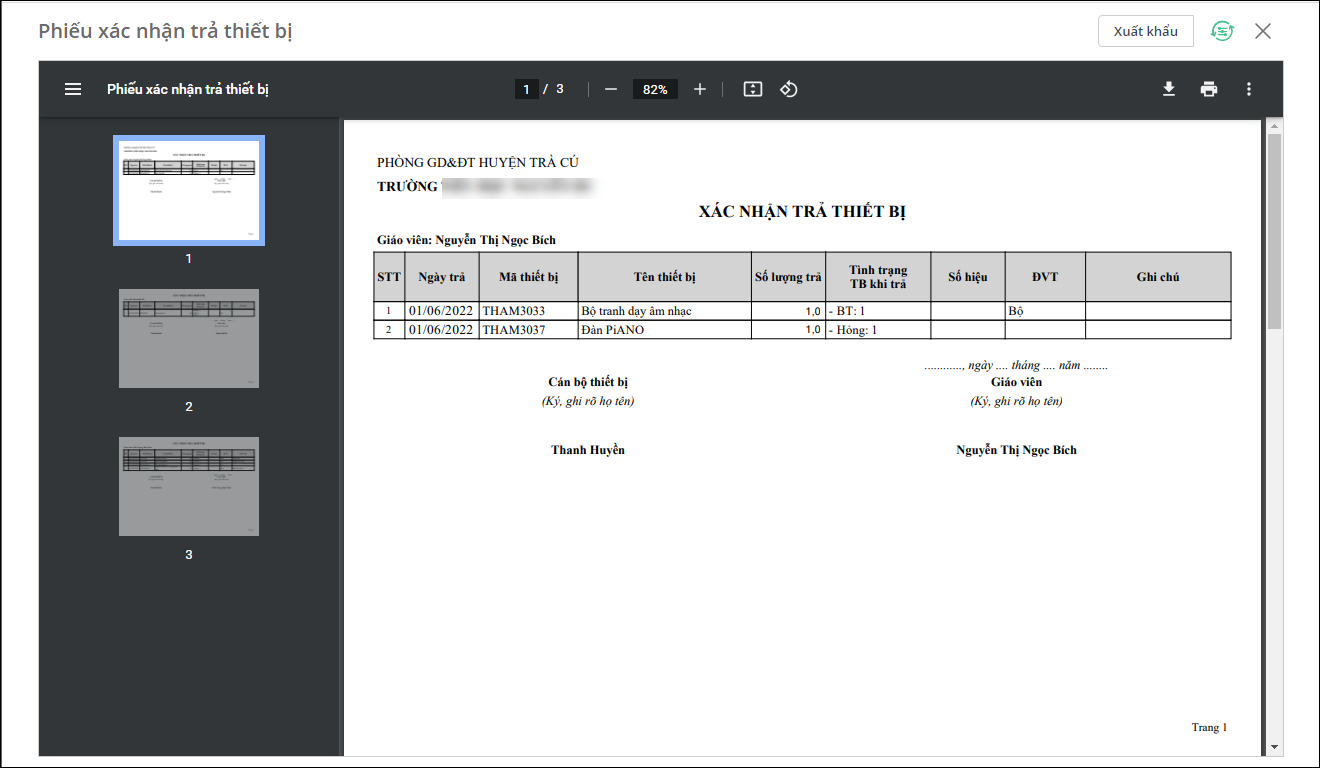
Task: Click the 'Giáo viên: Nguyễn Thị Ngọc Bích' line
Action: 466,240
